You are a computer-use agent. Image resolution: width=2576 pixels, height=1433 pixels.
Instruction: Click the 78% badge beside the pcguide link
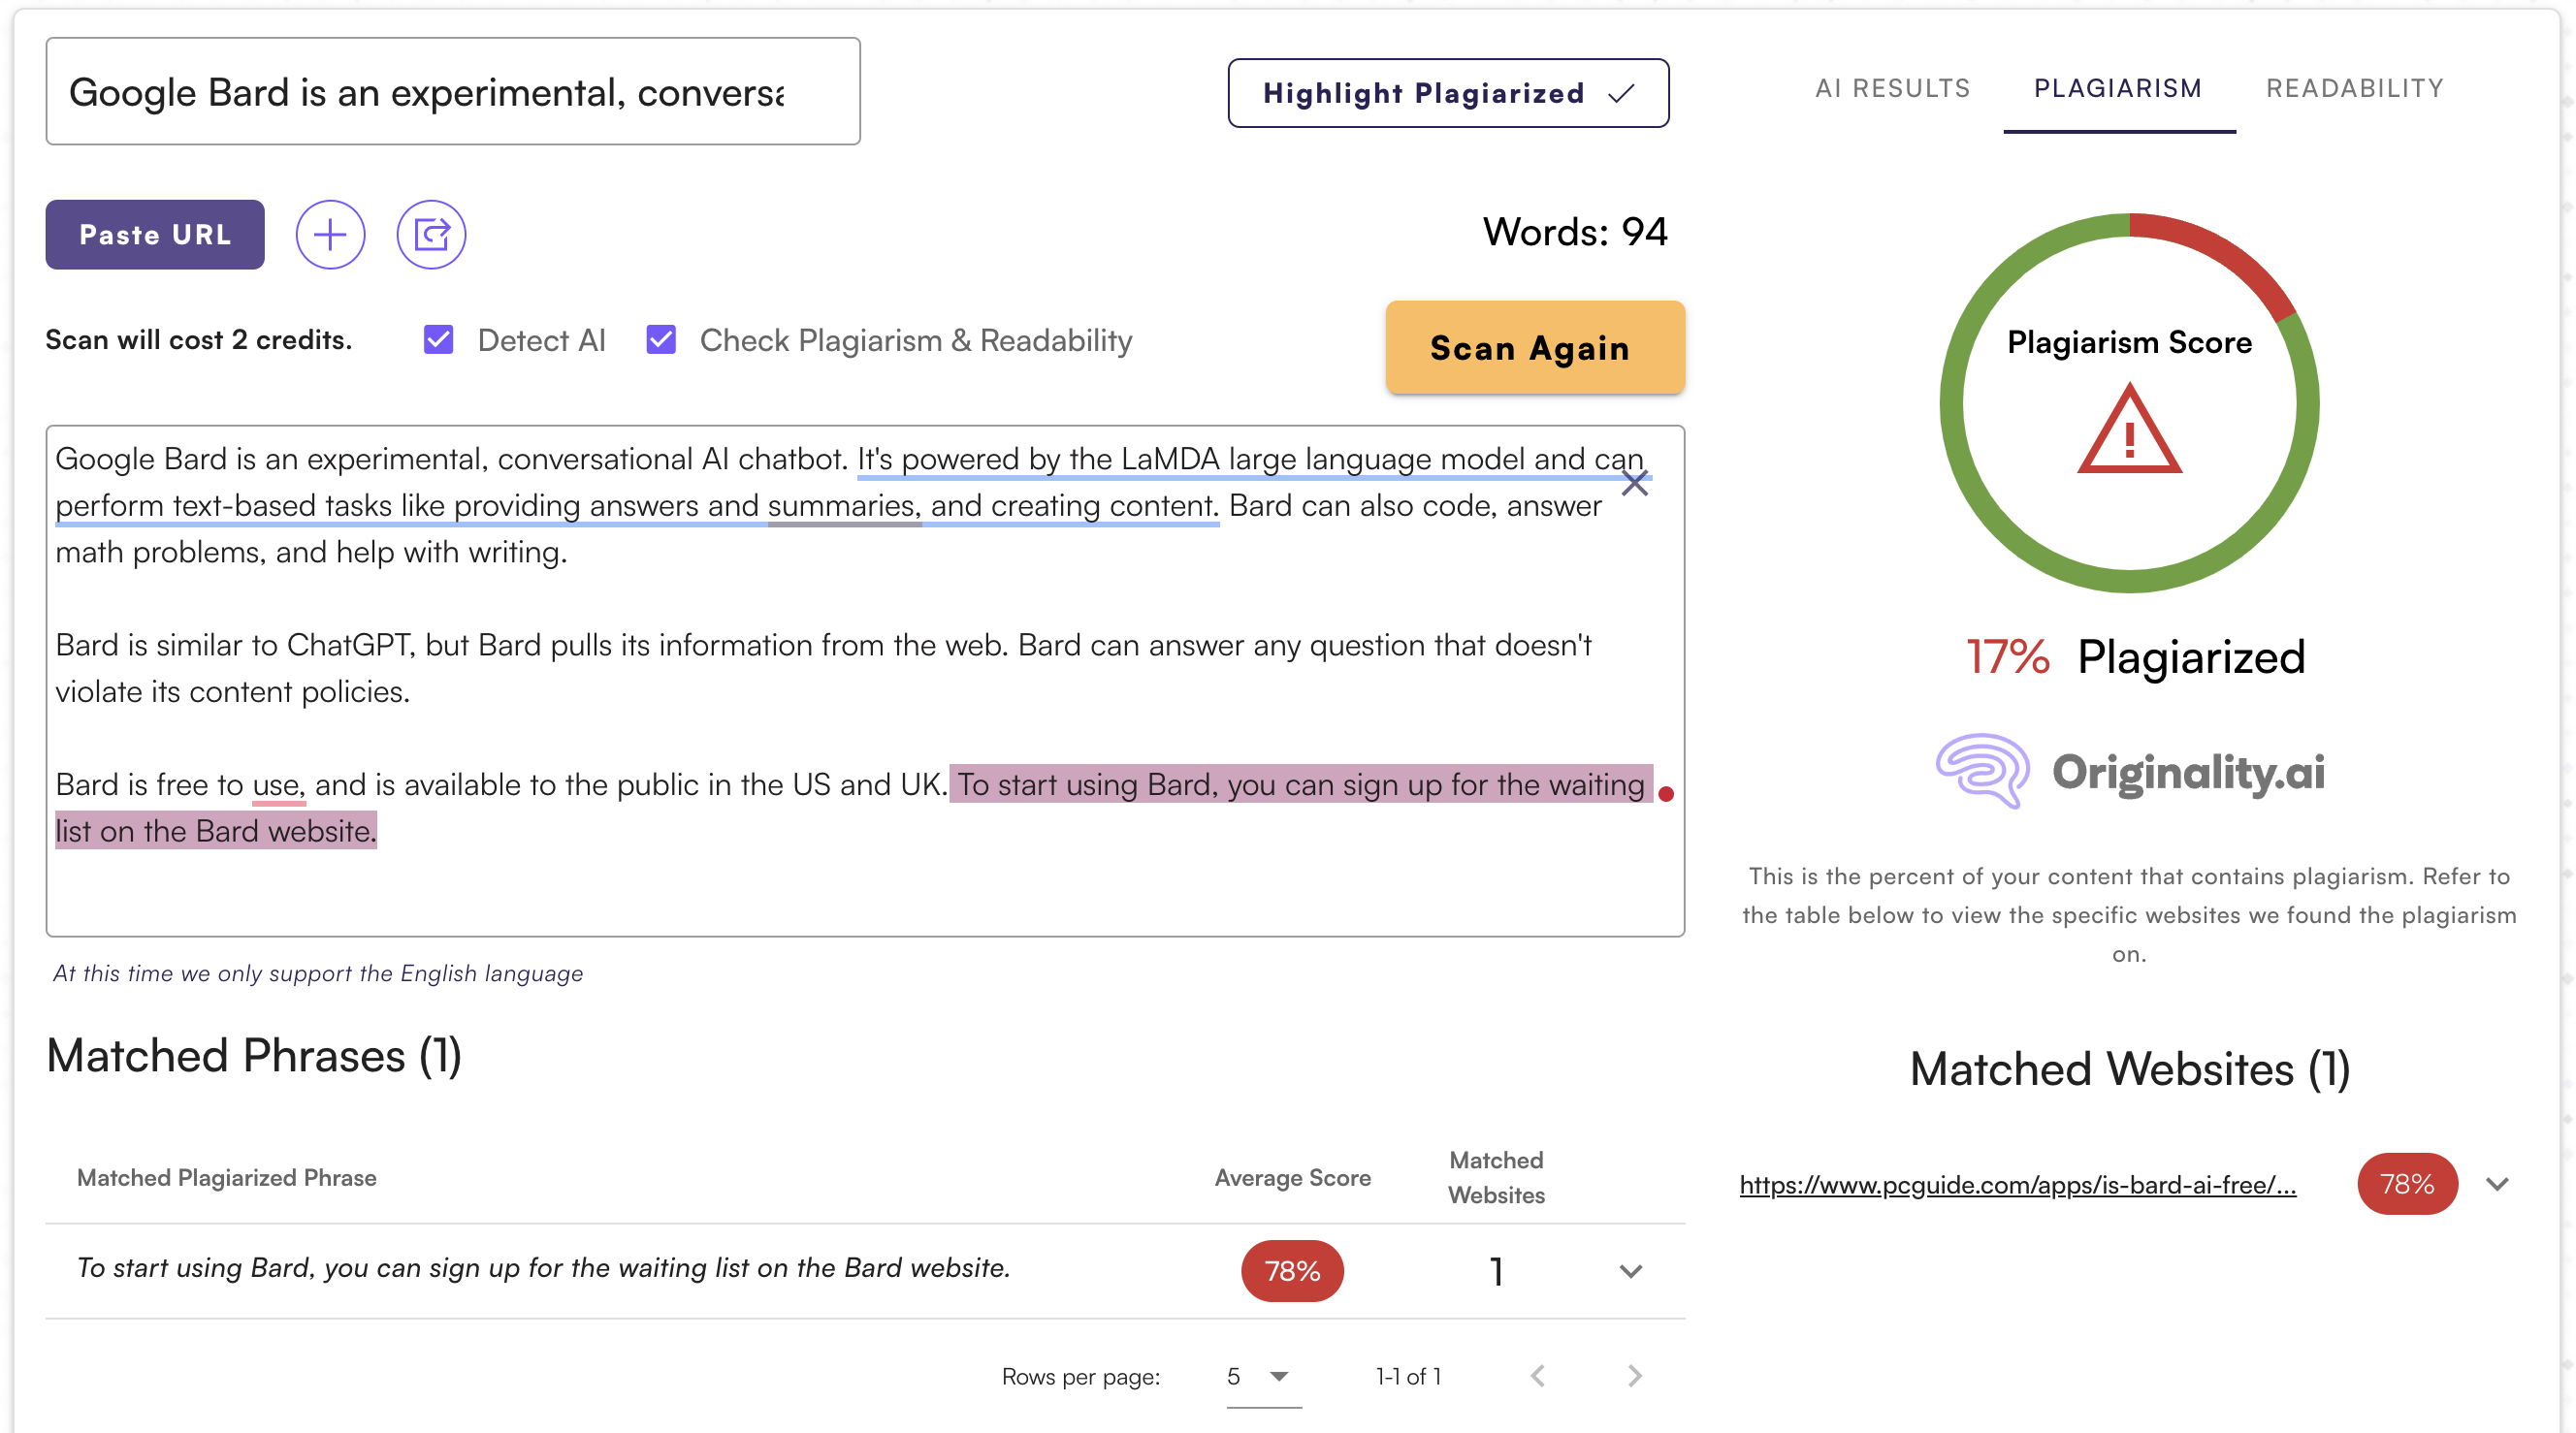click(x=2407, y=1184)
